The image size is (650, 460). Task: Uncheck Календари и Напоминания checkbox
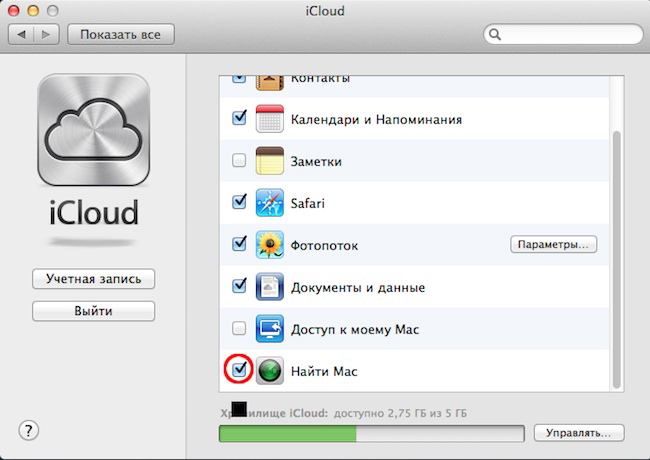coord(239,118)
